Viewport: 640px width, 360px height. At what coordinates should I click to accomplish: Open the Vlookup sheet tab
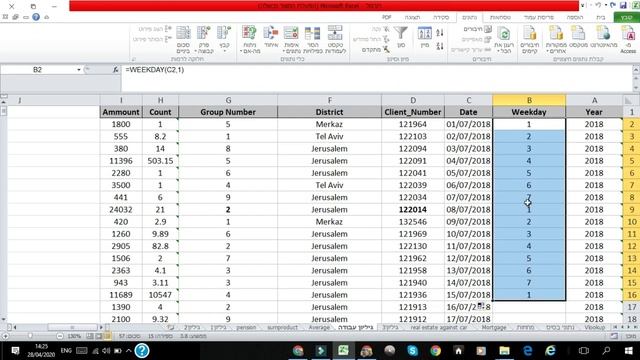594,327
